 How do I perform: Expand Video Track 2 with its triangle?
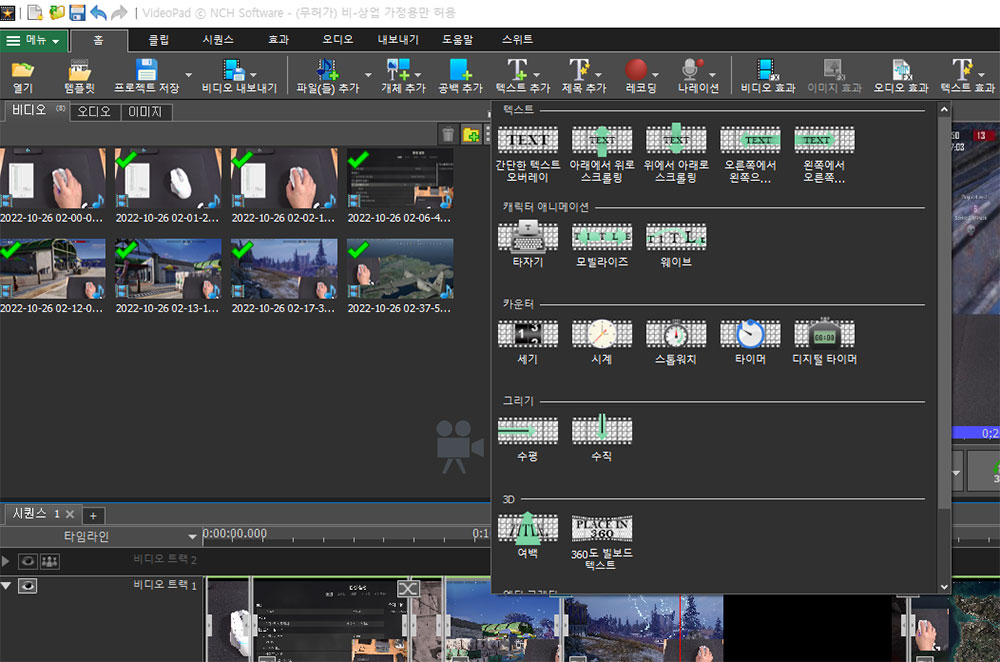[x=6, y=561]
